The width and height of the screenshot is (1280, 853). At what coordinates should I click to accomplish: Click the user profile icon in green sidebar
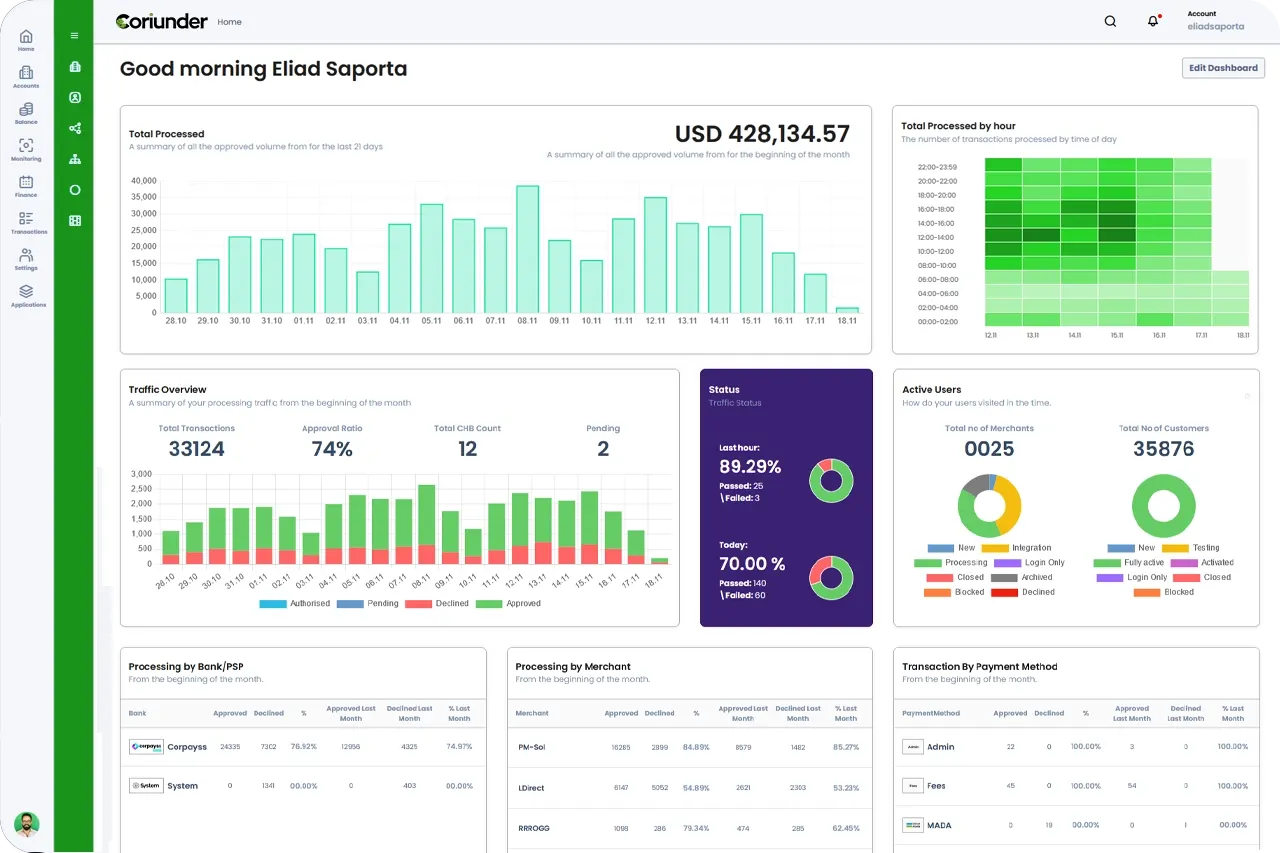75,98
